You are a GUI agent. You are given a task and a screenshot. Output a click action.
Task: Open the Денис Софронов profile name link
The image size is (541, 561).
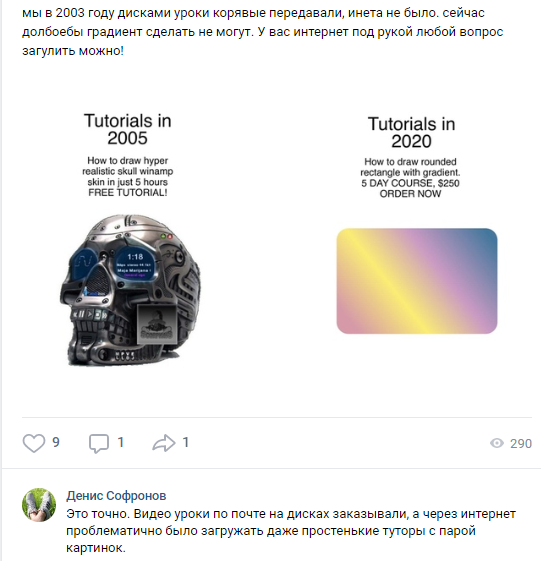click(116, 496)
